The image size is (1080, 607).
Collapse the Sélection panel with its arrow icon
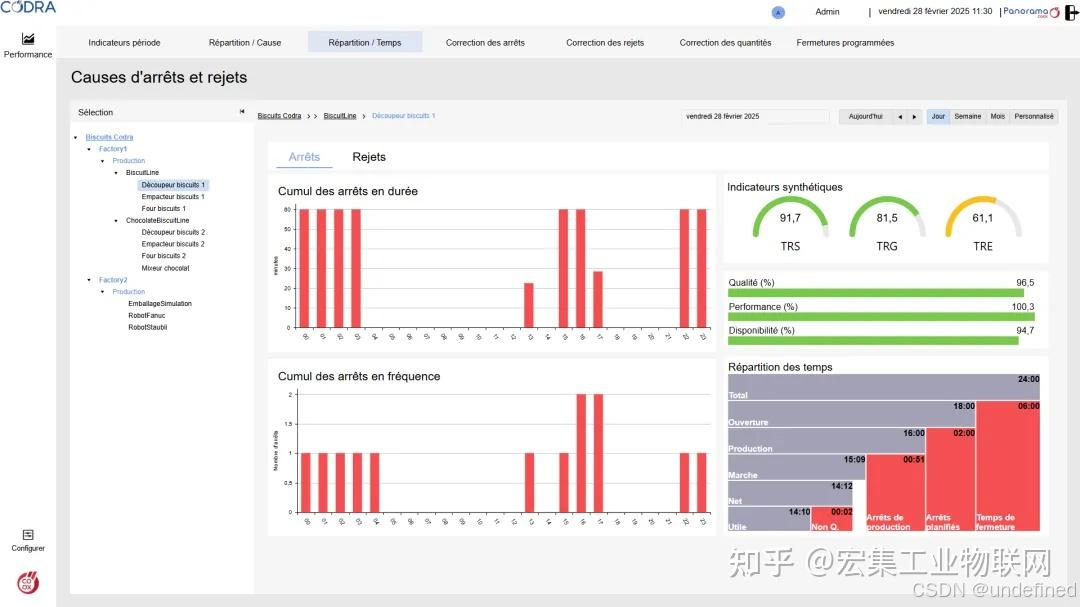242,112
